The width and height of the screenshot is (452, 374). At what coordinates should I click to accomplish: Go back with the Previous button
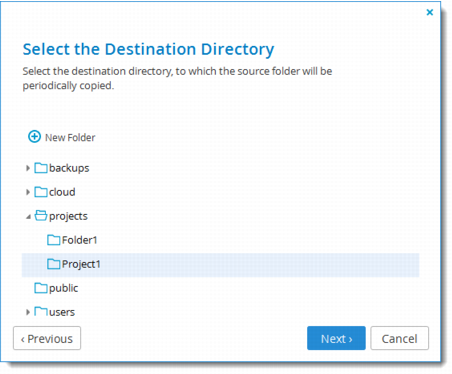click(47, 338)
